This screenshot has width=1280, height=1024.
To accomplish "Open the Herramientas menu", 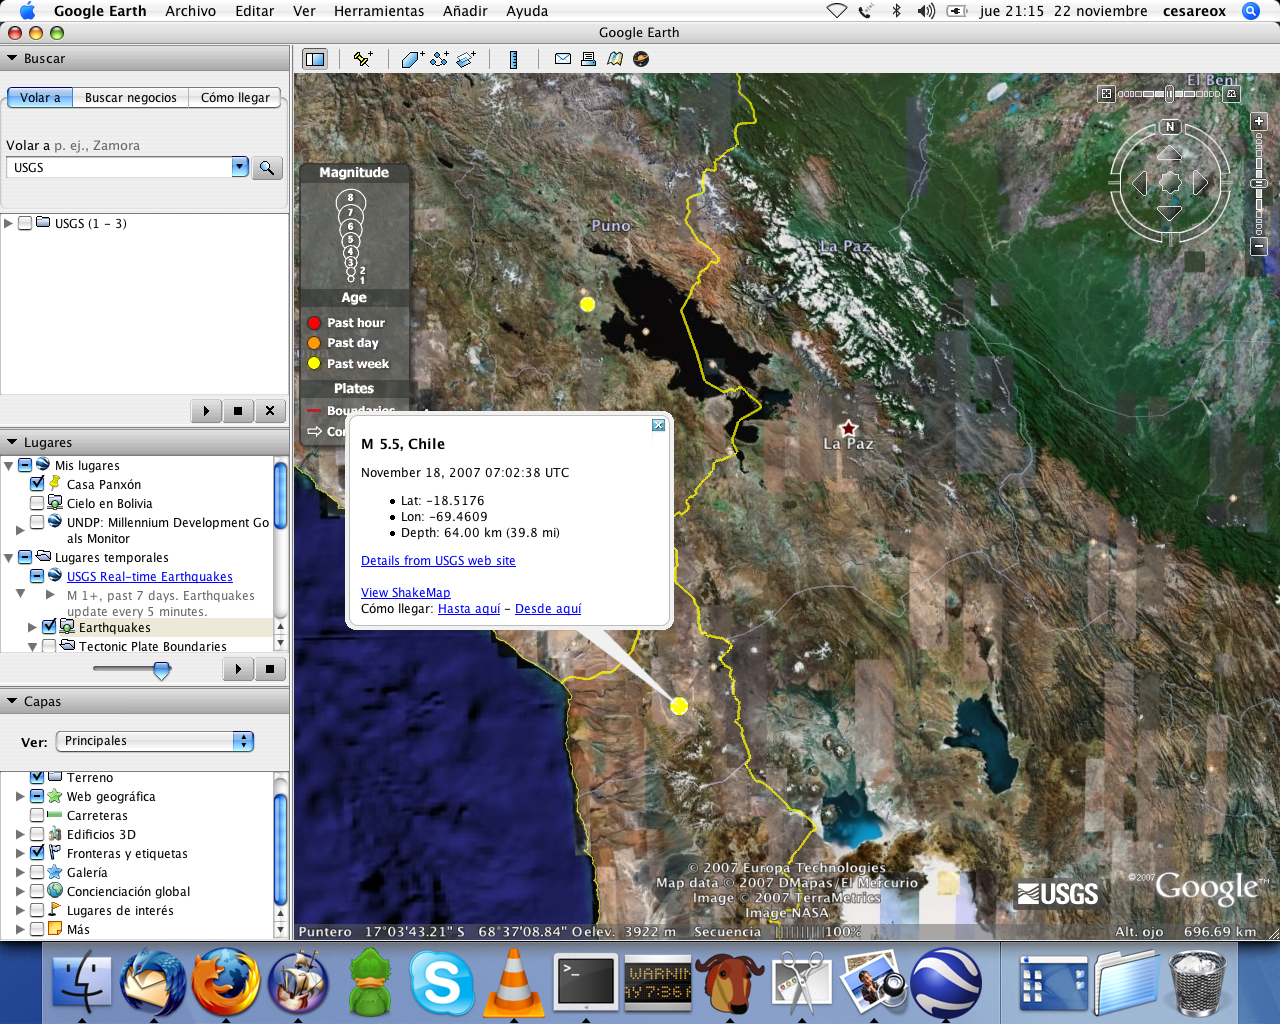I will tap(379, 11).
